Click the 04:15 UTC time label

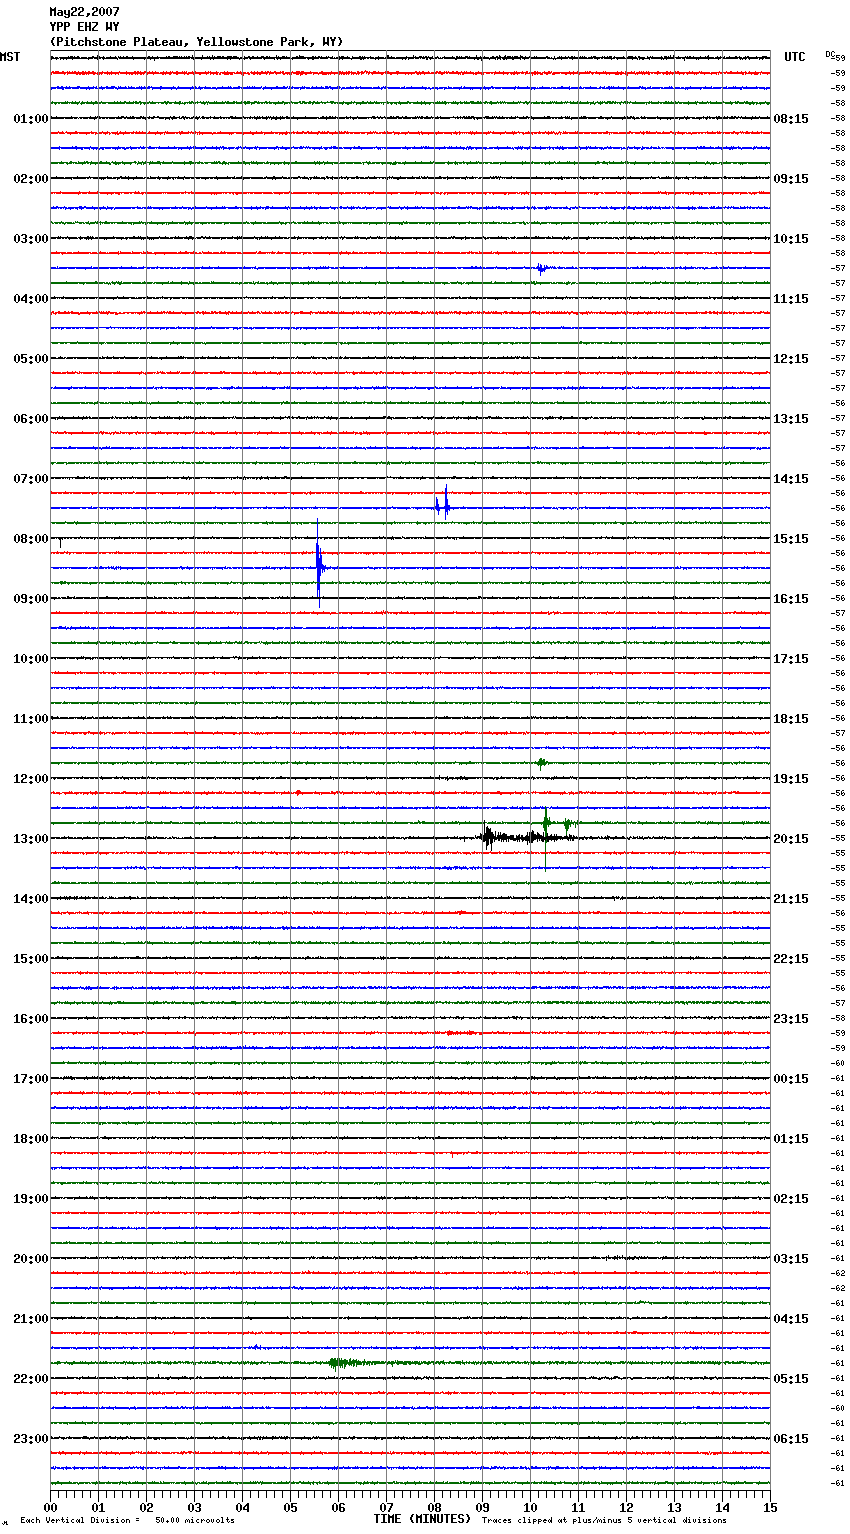pyautogui.click(x=791, y=1319)
